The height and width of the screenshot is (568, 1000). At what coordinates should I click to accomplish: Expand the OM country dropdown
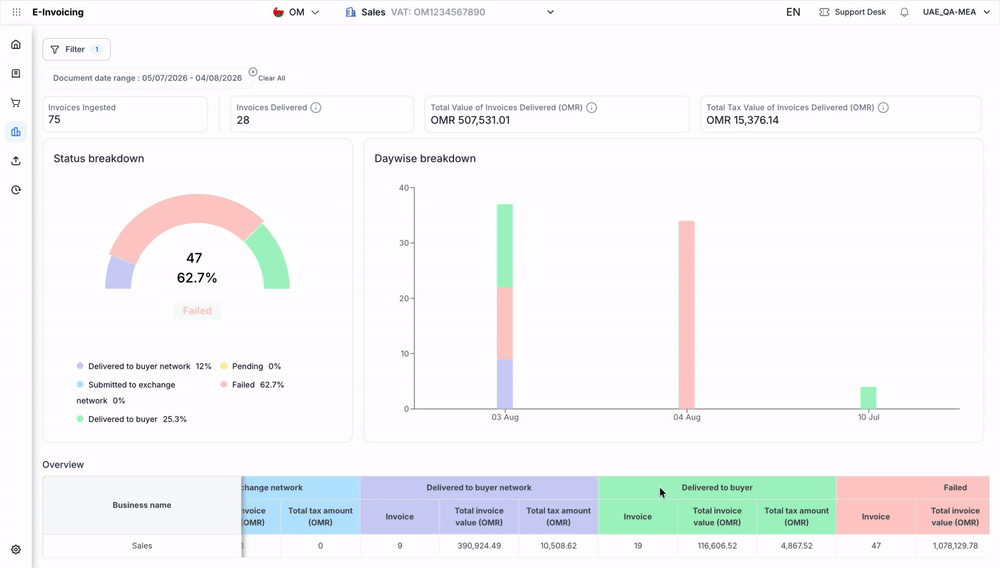[x=296, y=12]
